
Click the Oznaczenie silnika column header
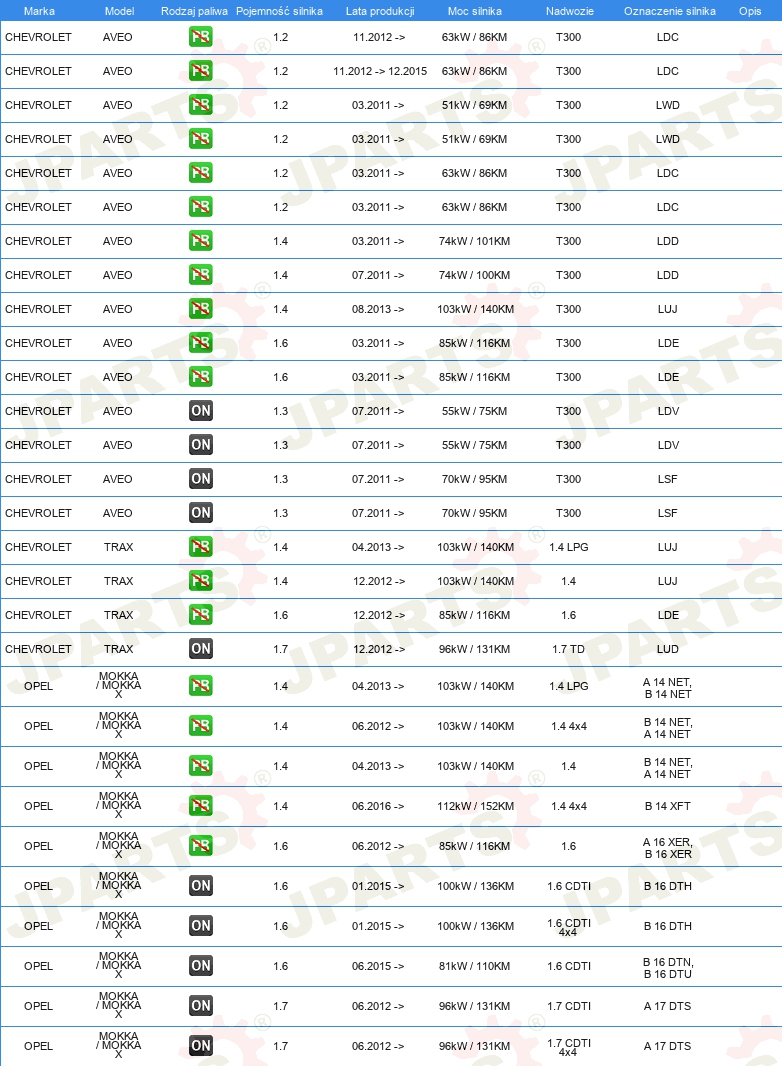tap(669, 11)
